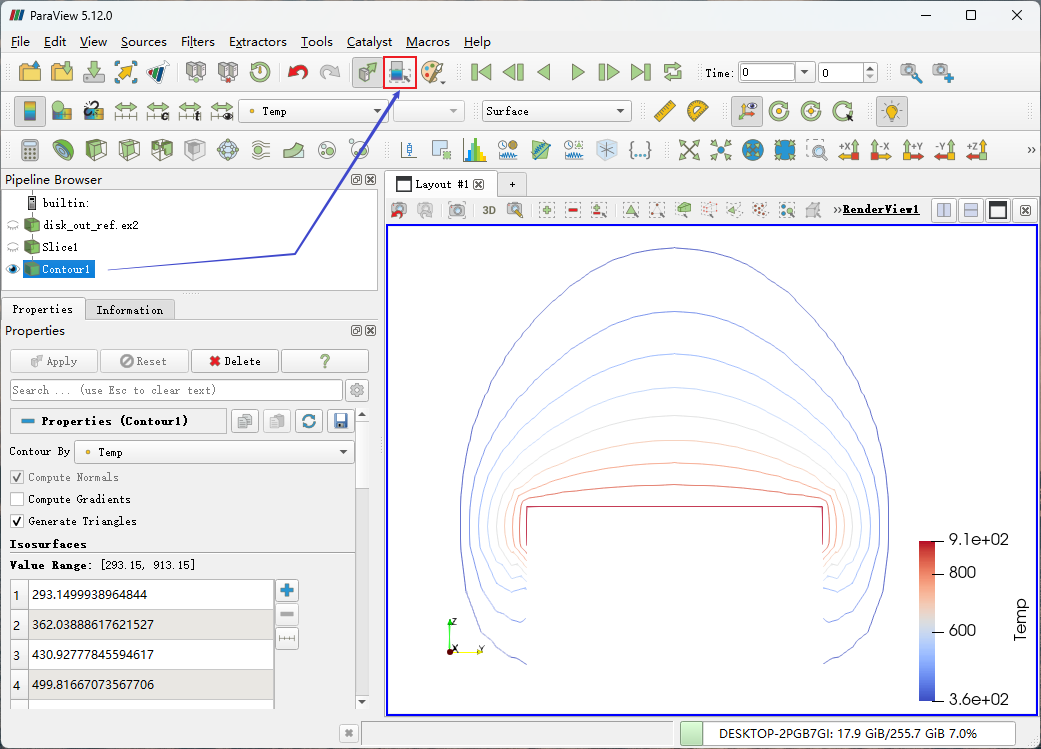Set view direction to +X
This screenshot has width=1041, height=749.
coord(849,150)
